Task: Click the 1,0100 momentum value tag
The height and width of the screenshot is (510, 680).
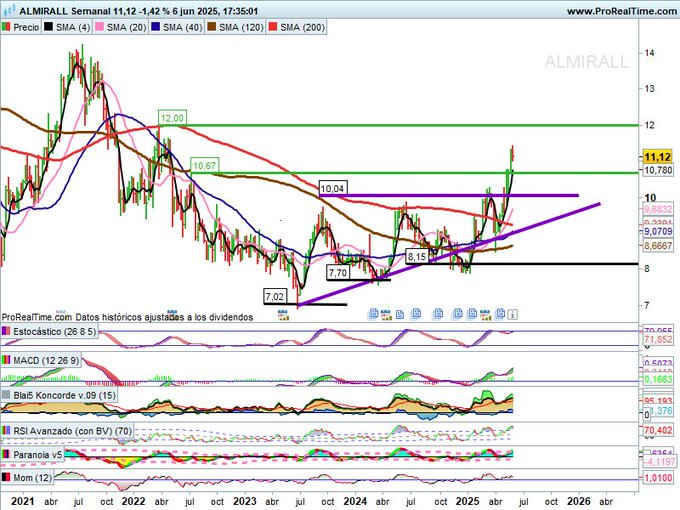Action: (658, 478)
